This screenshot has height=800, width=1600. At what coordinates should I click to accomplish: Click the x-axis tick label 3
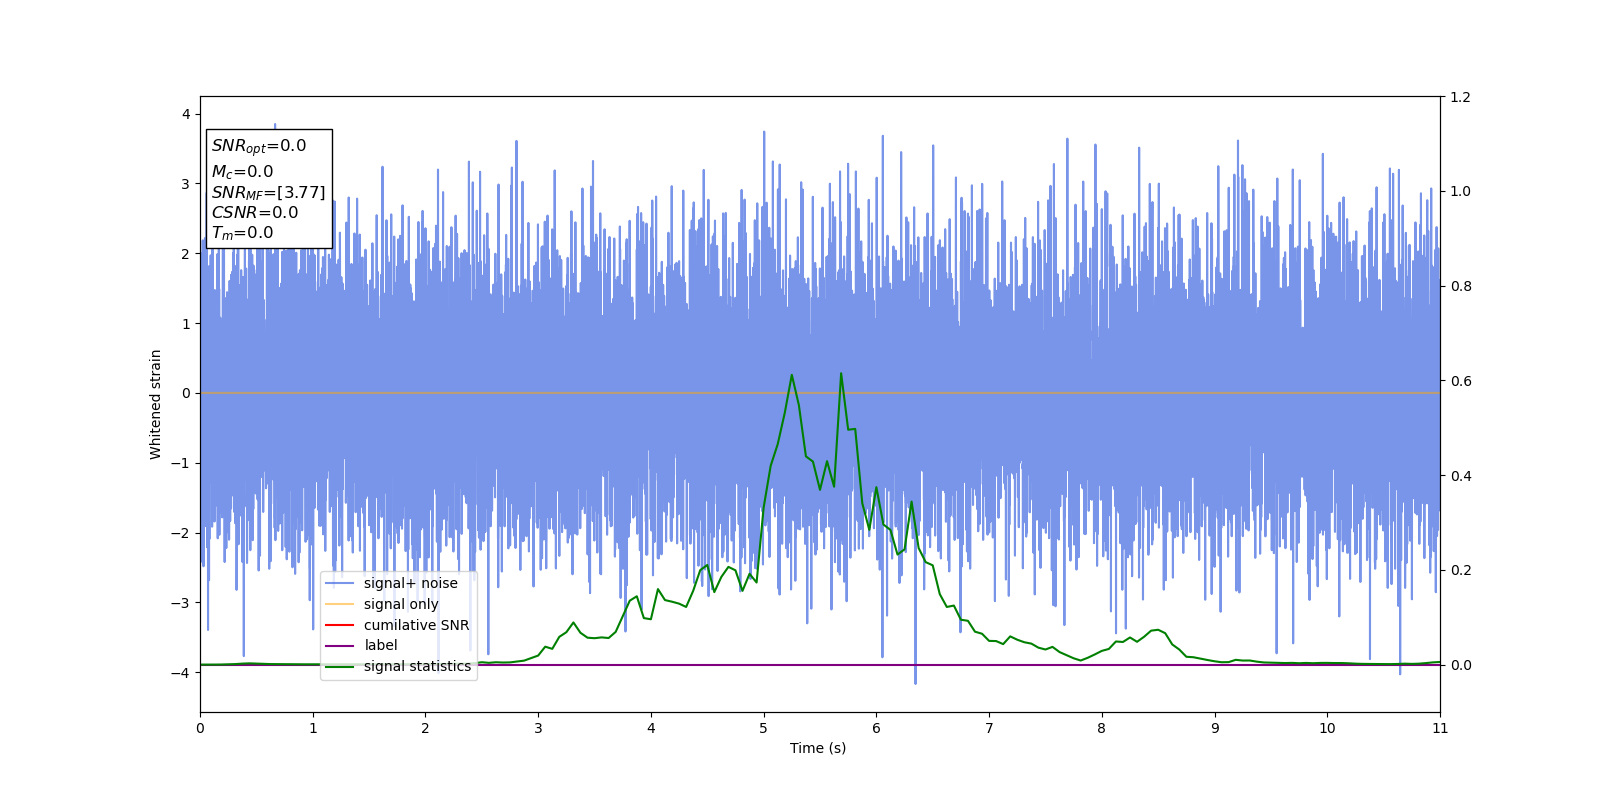[538, 728]
